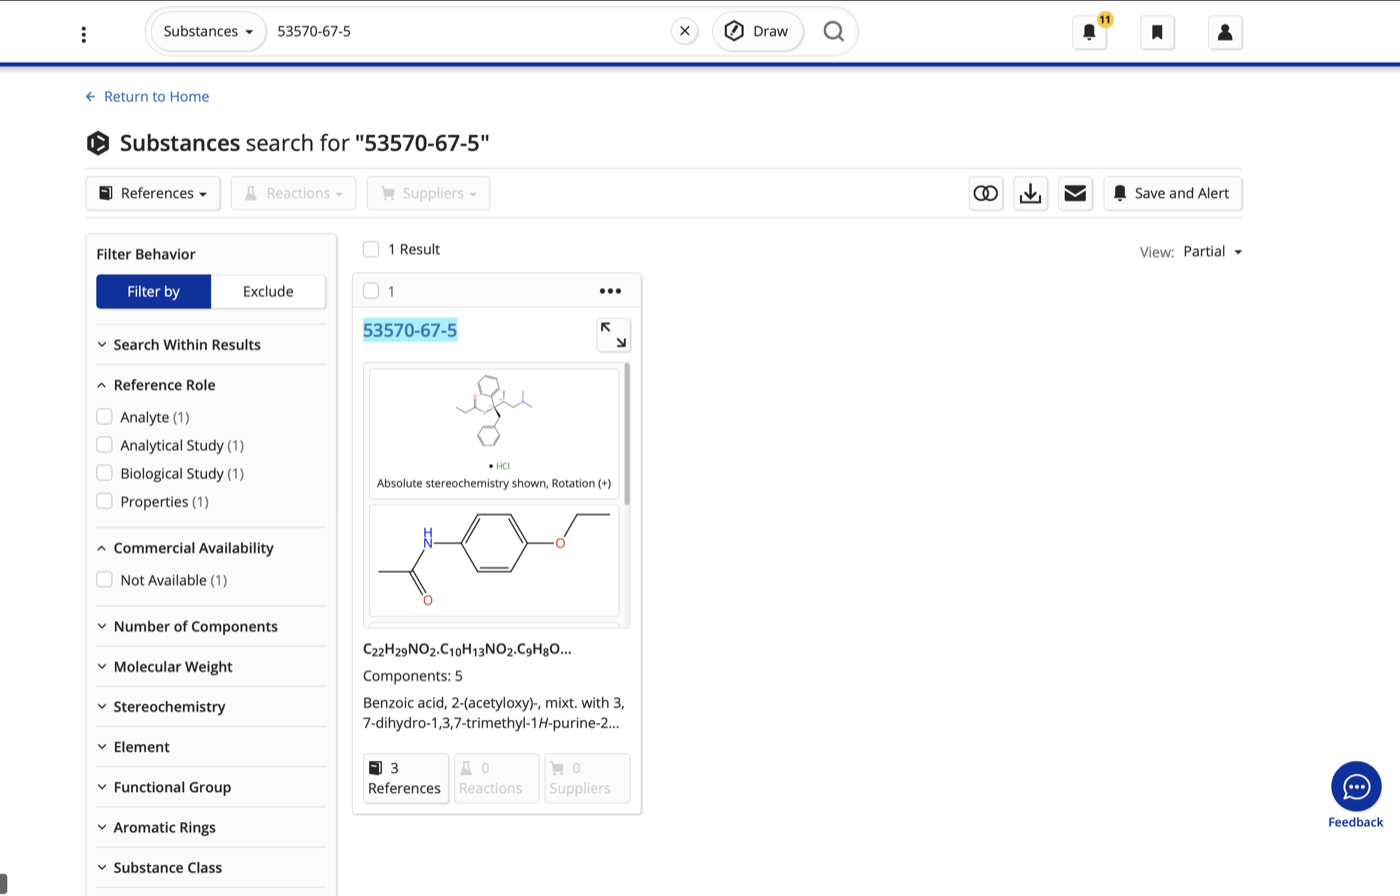The height and width of the screenshot is (896, 1400).
Task: Open the 53570-67-5 substance link
Action: pyautogui.click(x=410, y=330)
